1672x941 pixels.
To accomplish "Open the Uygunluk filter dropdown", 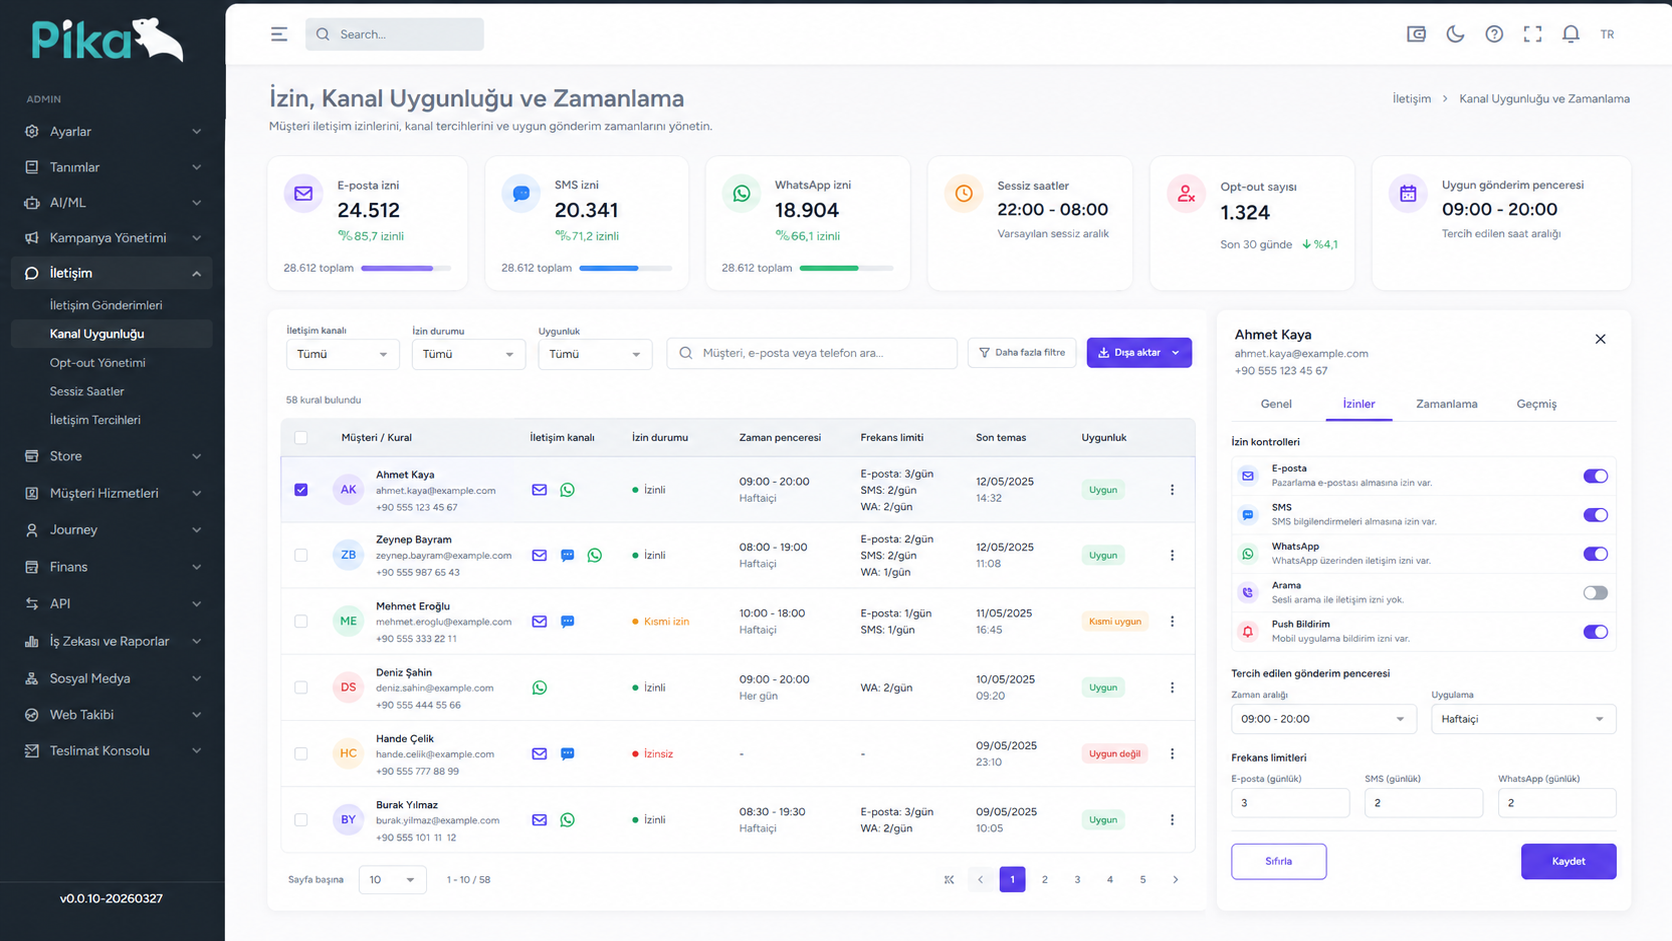I will click(x=595, y=354).
